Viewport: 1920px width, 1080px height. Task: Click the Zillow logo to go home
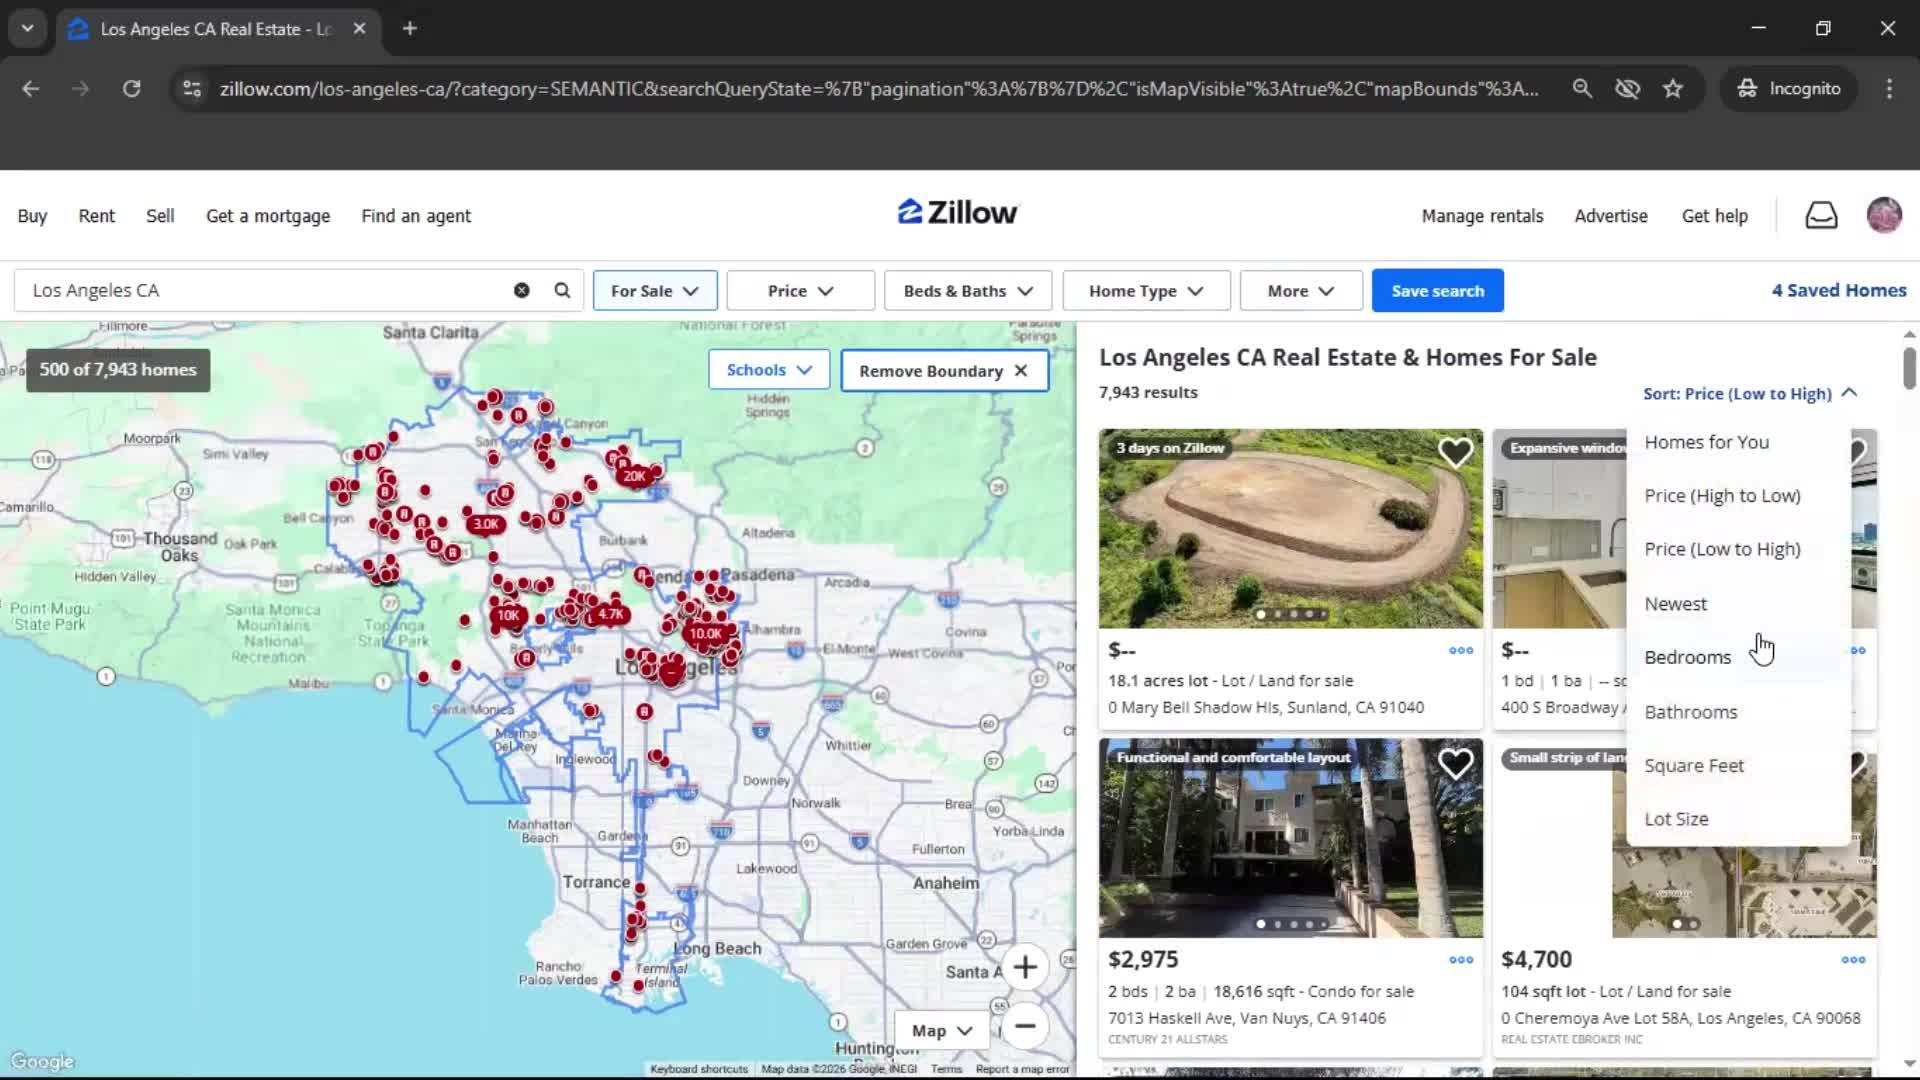click(957, 212)
